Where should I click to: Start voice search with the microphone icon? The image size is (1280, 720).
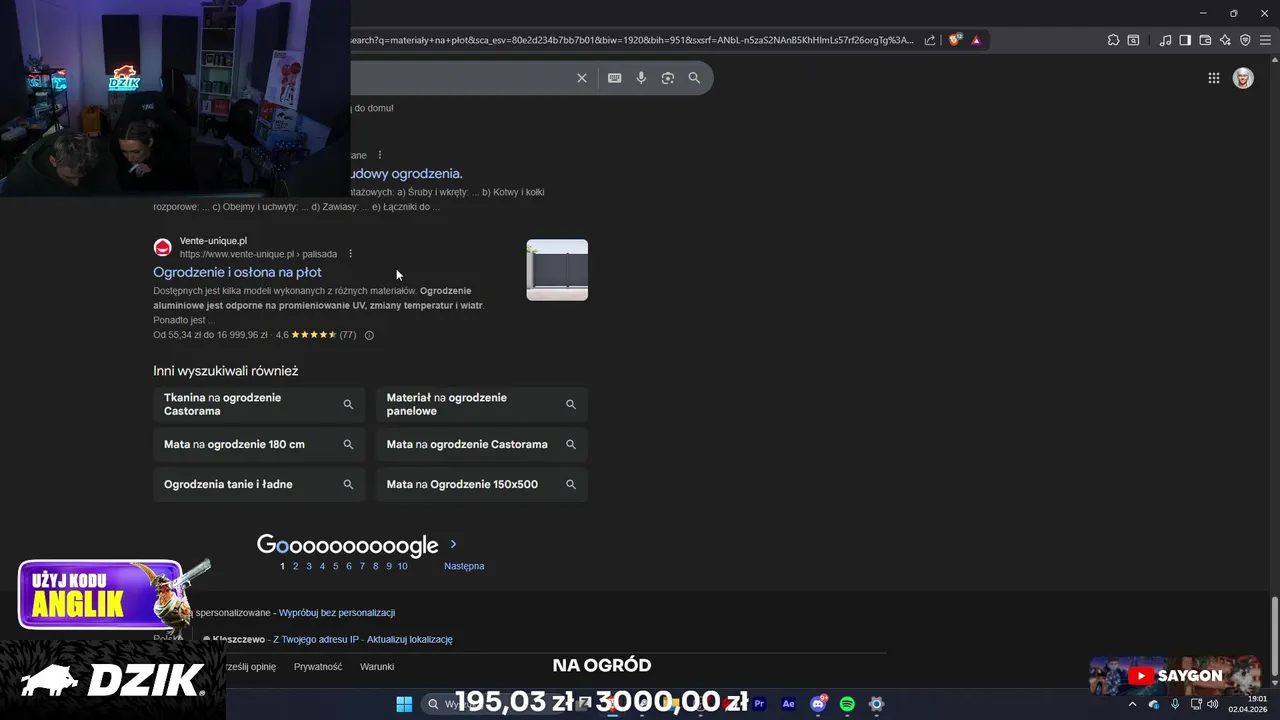(x=641, y=78)
